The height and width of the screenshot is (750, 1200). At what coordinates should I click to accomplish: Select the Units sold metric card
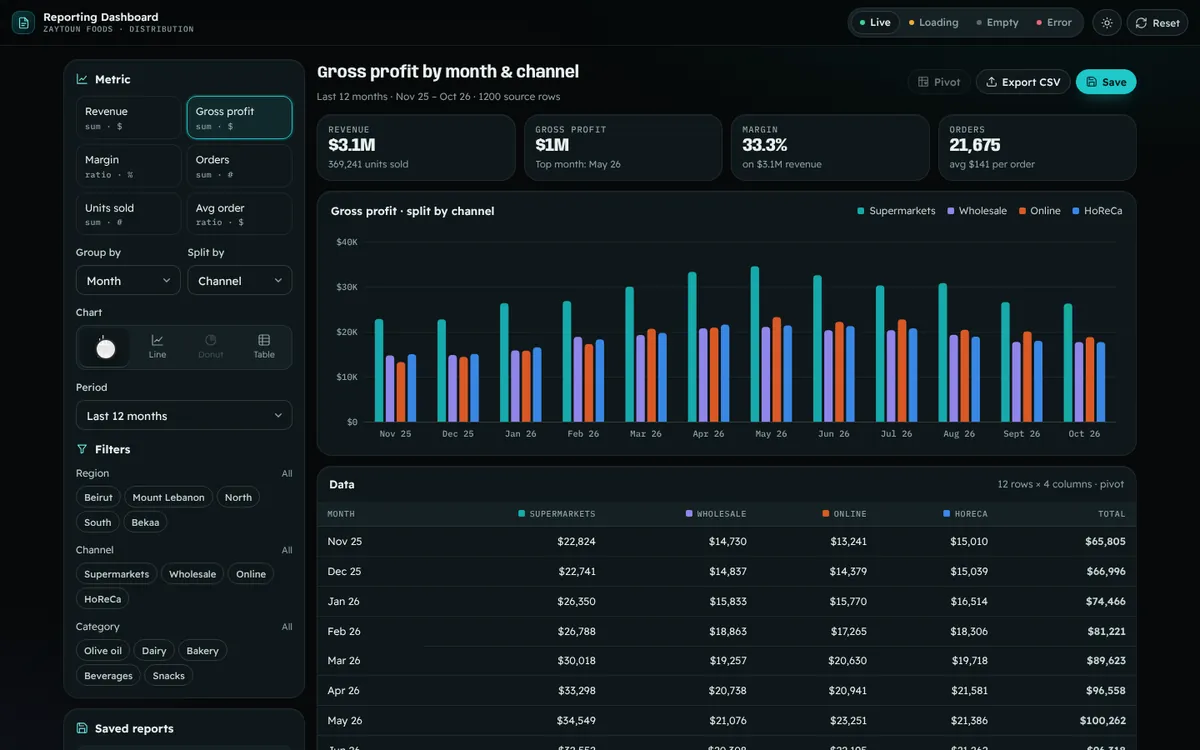(128, 214)
